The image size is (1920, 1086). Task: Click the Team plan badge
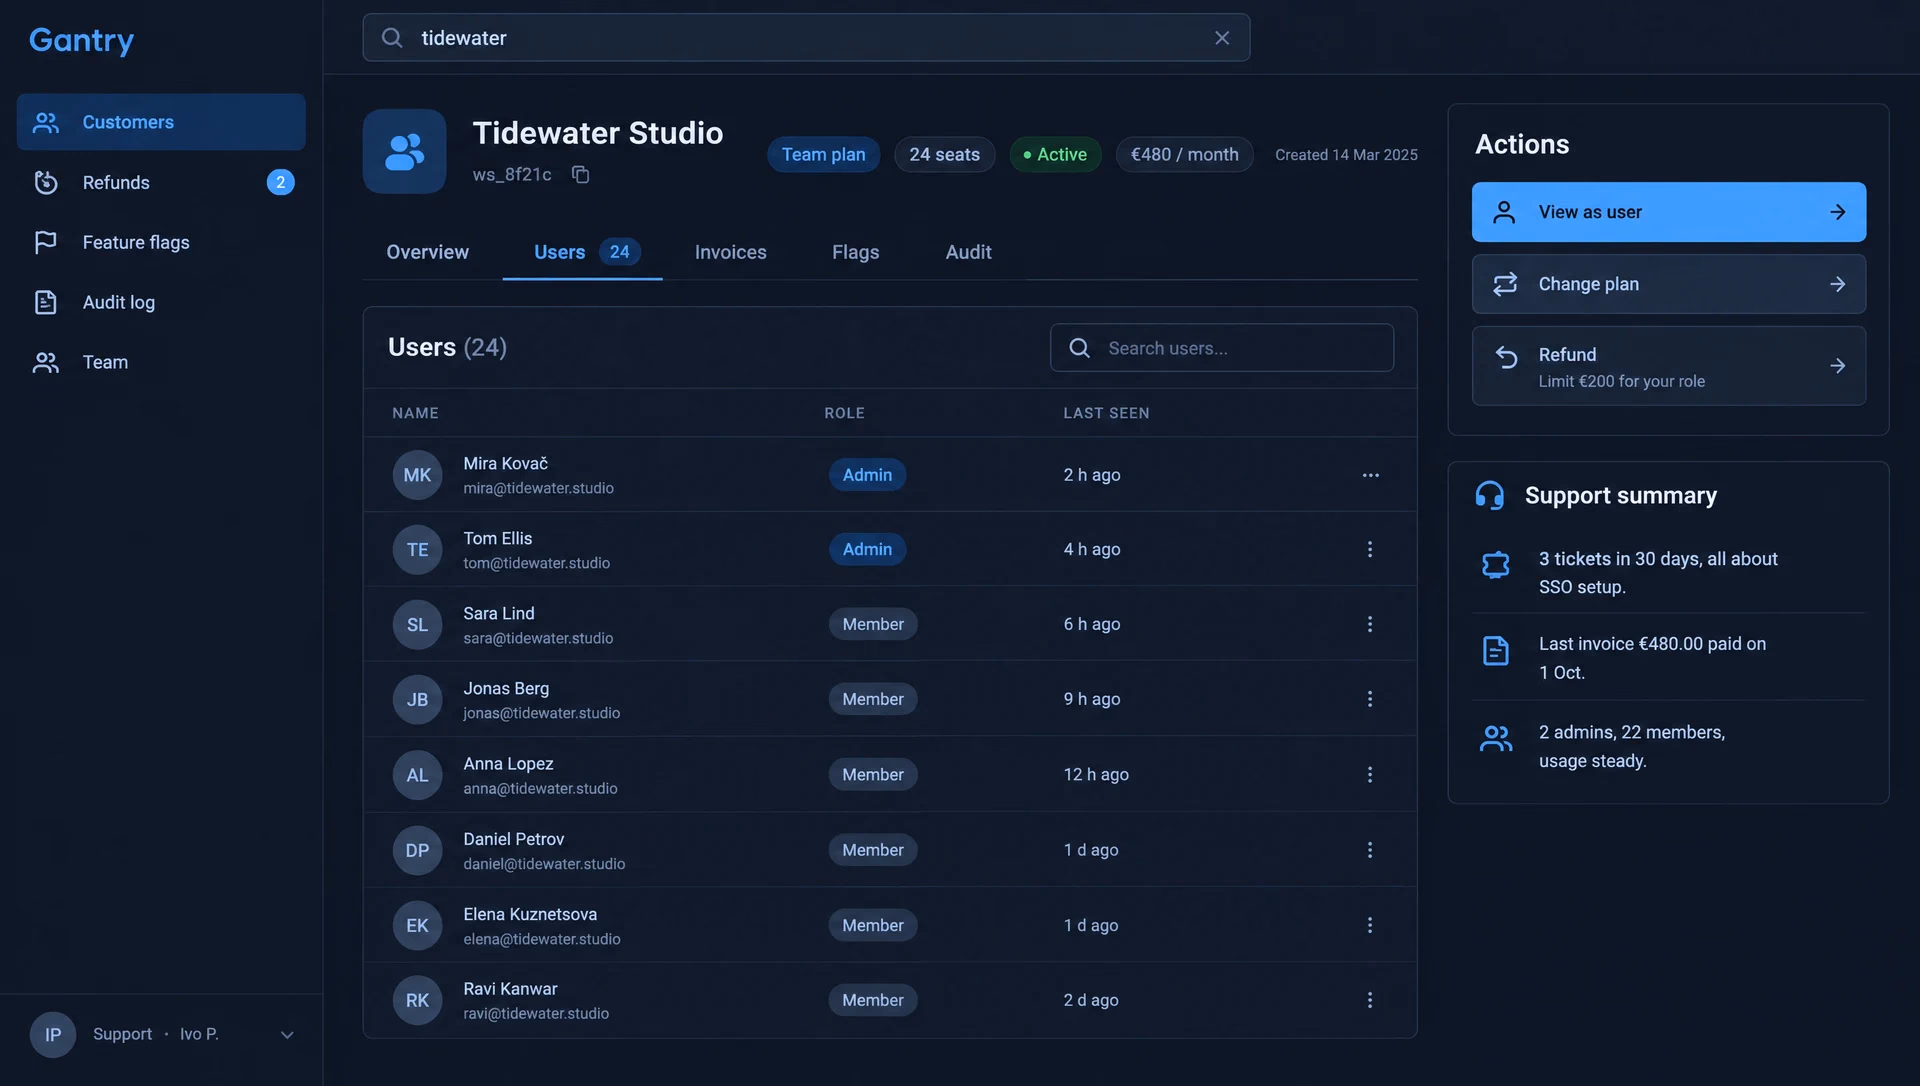click(823, 155)
